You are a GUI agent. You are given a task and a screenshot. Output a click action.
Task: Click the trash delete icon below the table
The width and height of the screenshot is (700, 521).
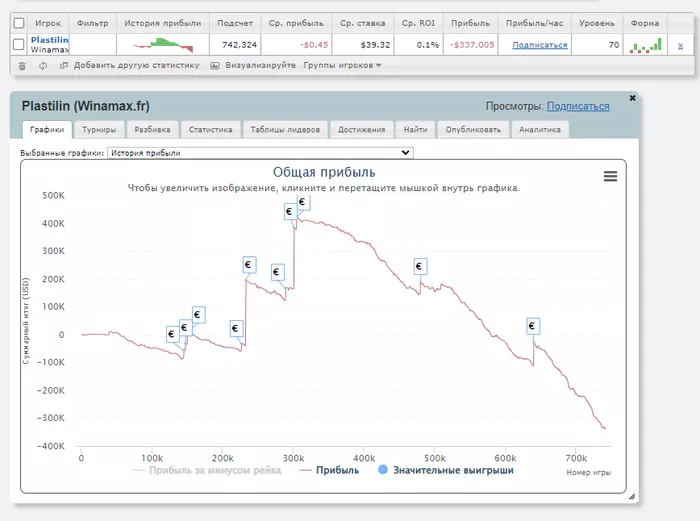click(x=22, y=65)
